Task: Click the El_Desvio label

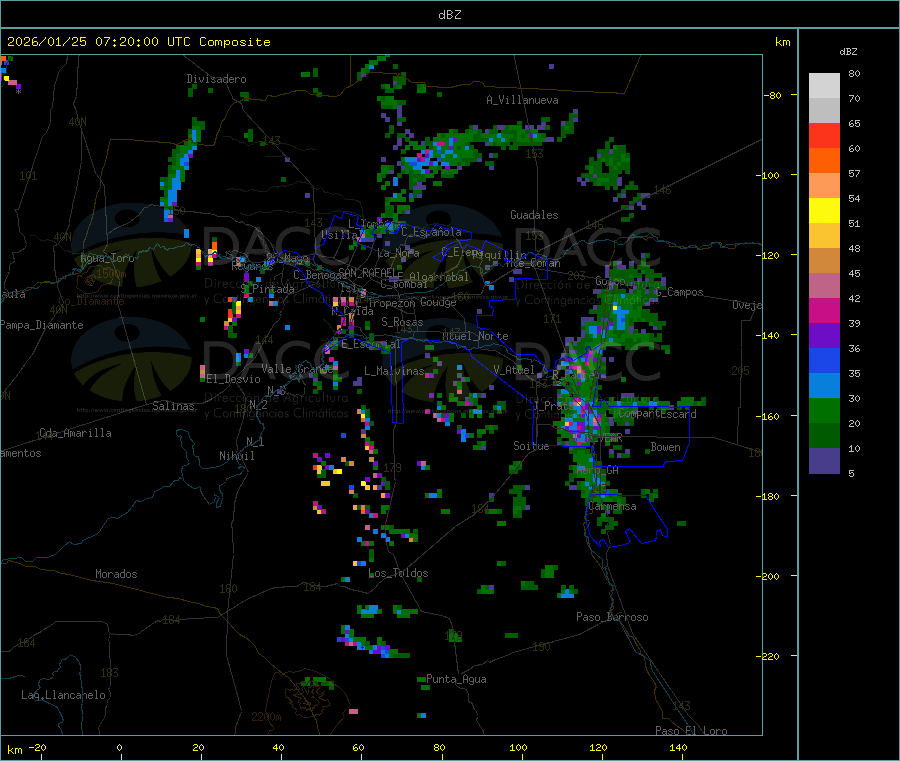Action: (234, 379)
